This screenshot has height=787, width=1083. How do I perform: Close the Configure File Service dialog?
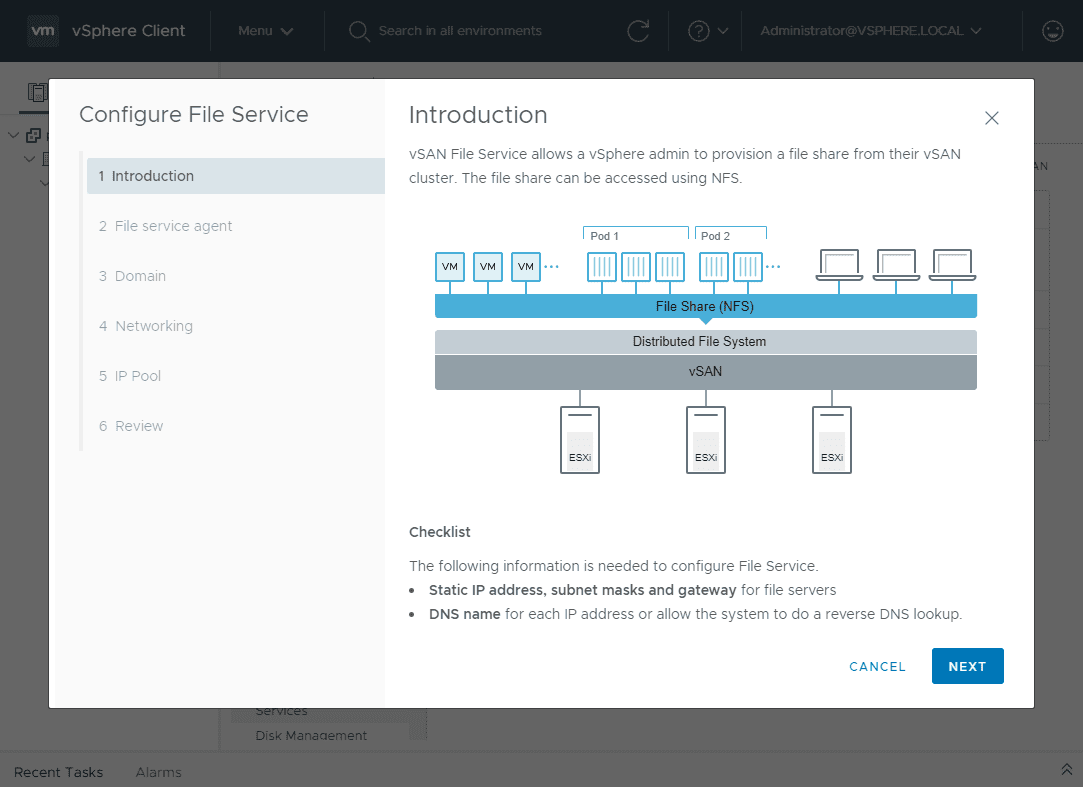[991, 118]
